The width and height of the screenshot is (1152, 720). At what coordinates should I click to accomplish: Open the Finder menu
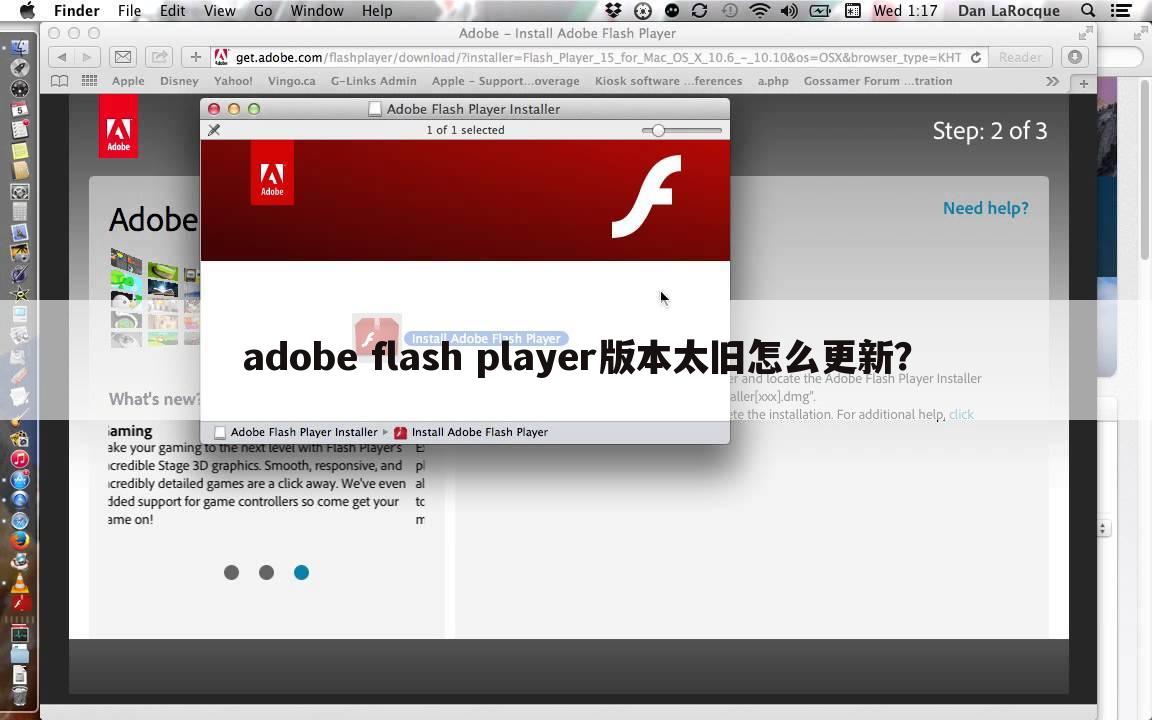click(x=76, y=11)
